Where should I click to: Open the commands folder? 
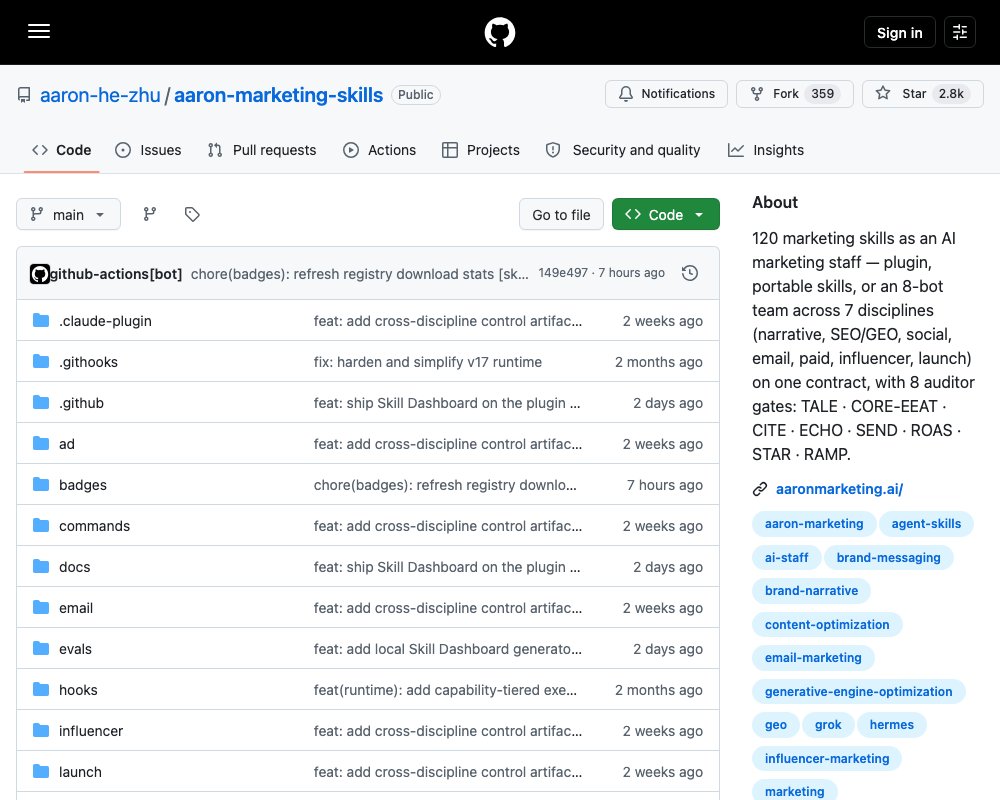(94, 526)
